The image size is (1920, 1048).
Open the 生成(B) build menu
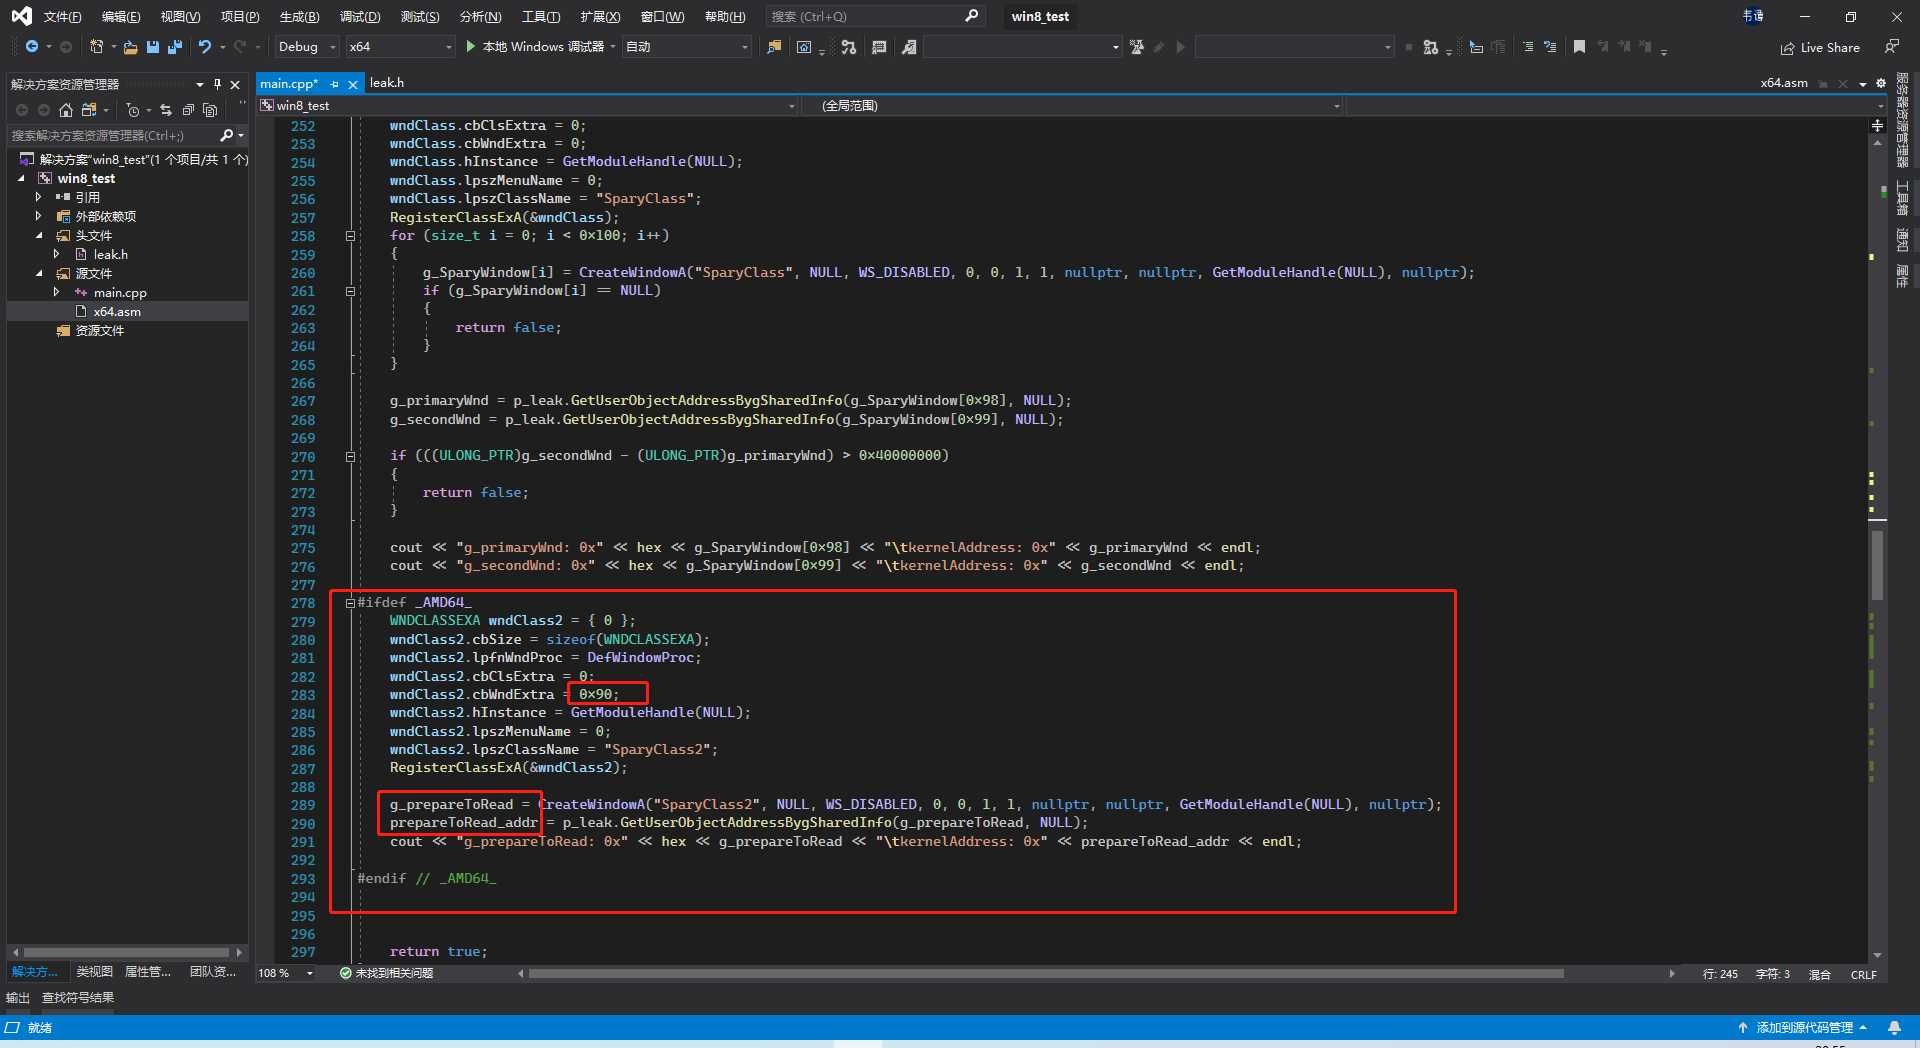299,17
